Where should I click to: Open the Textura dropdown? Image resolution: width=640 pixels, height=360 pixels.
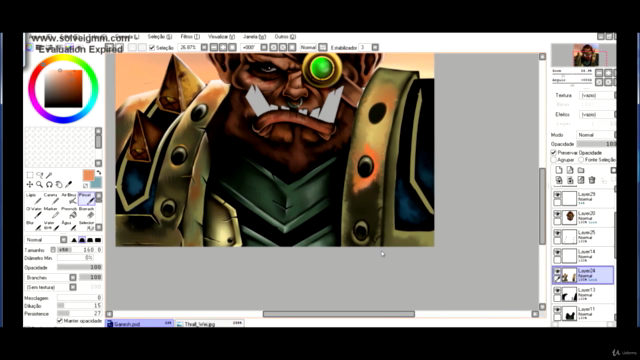598,95
